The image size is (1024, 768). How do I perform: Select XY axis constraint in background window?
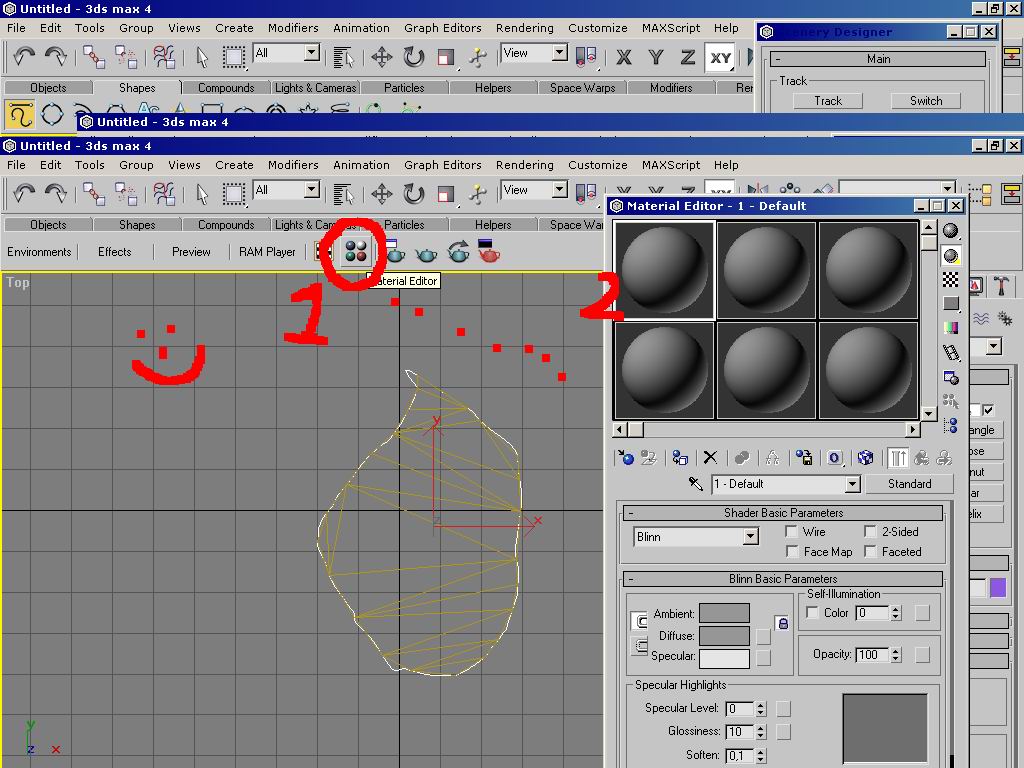pos(720,57)
